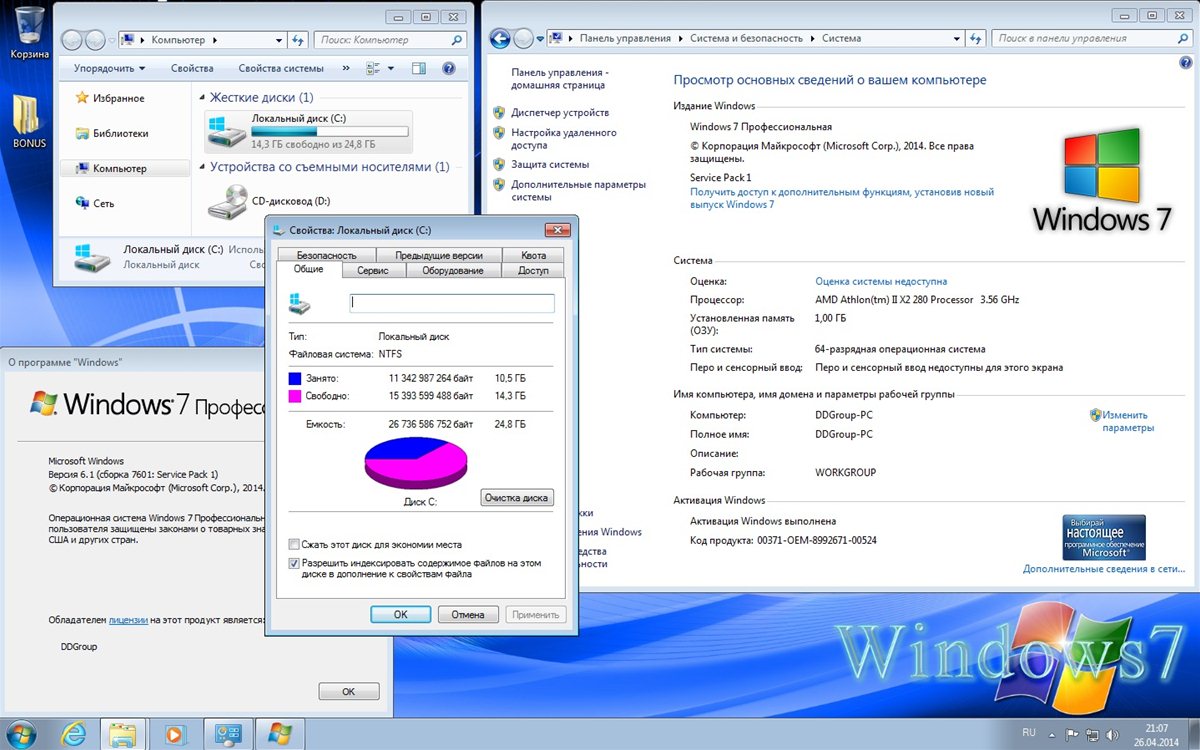Expand the view options dropdown arrow
The height and width of the screenshot is (750, 1200).
click(391, 68)
